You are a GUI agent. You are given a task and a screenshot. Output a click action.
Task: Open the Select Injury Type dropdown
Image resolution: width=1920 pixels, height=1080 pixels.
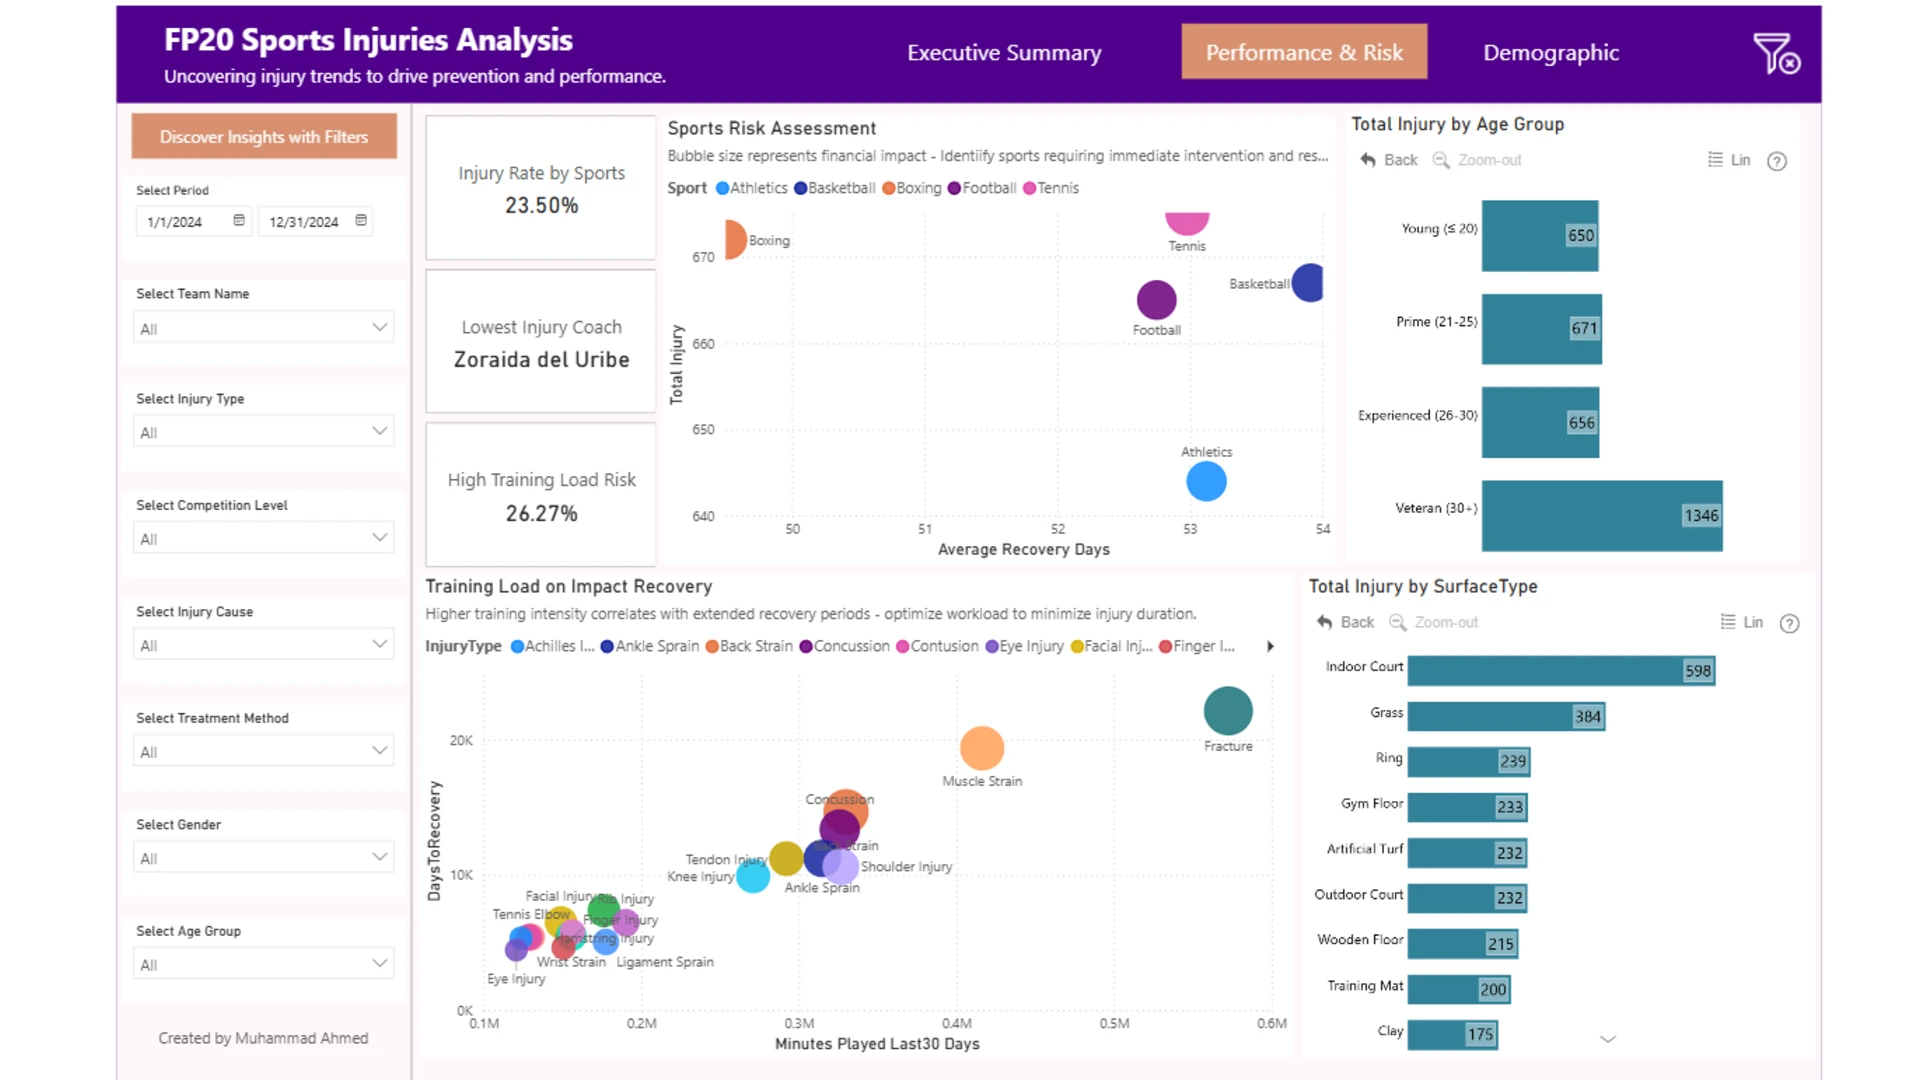tap(264, 431)
